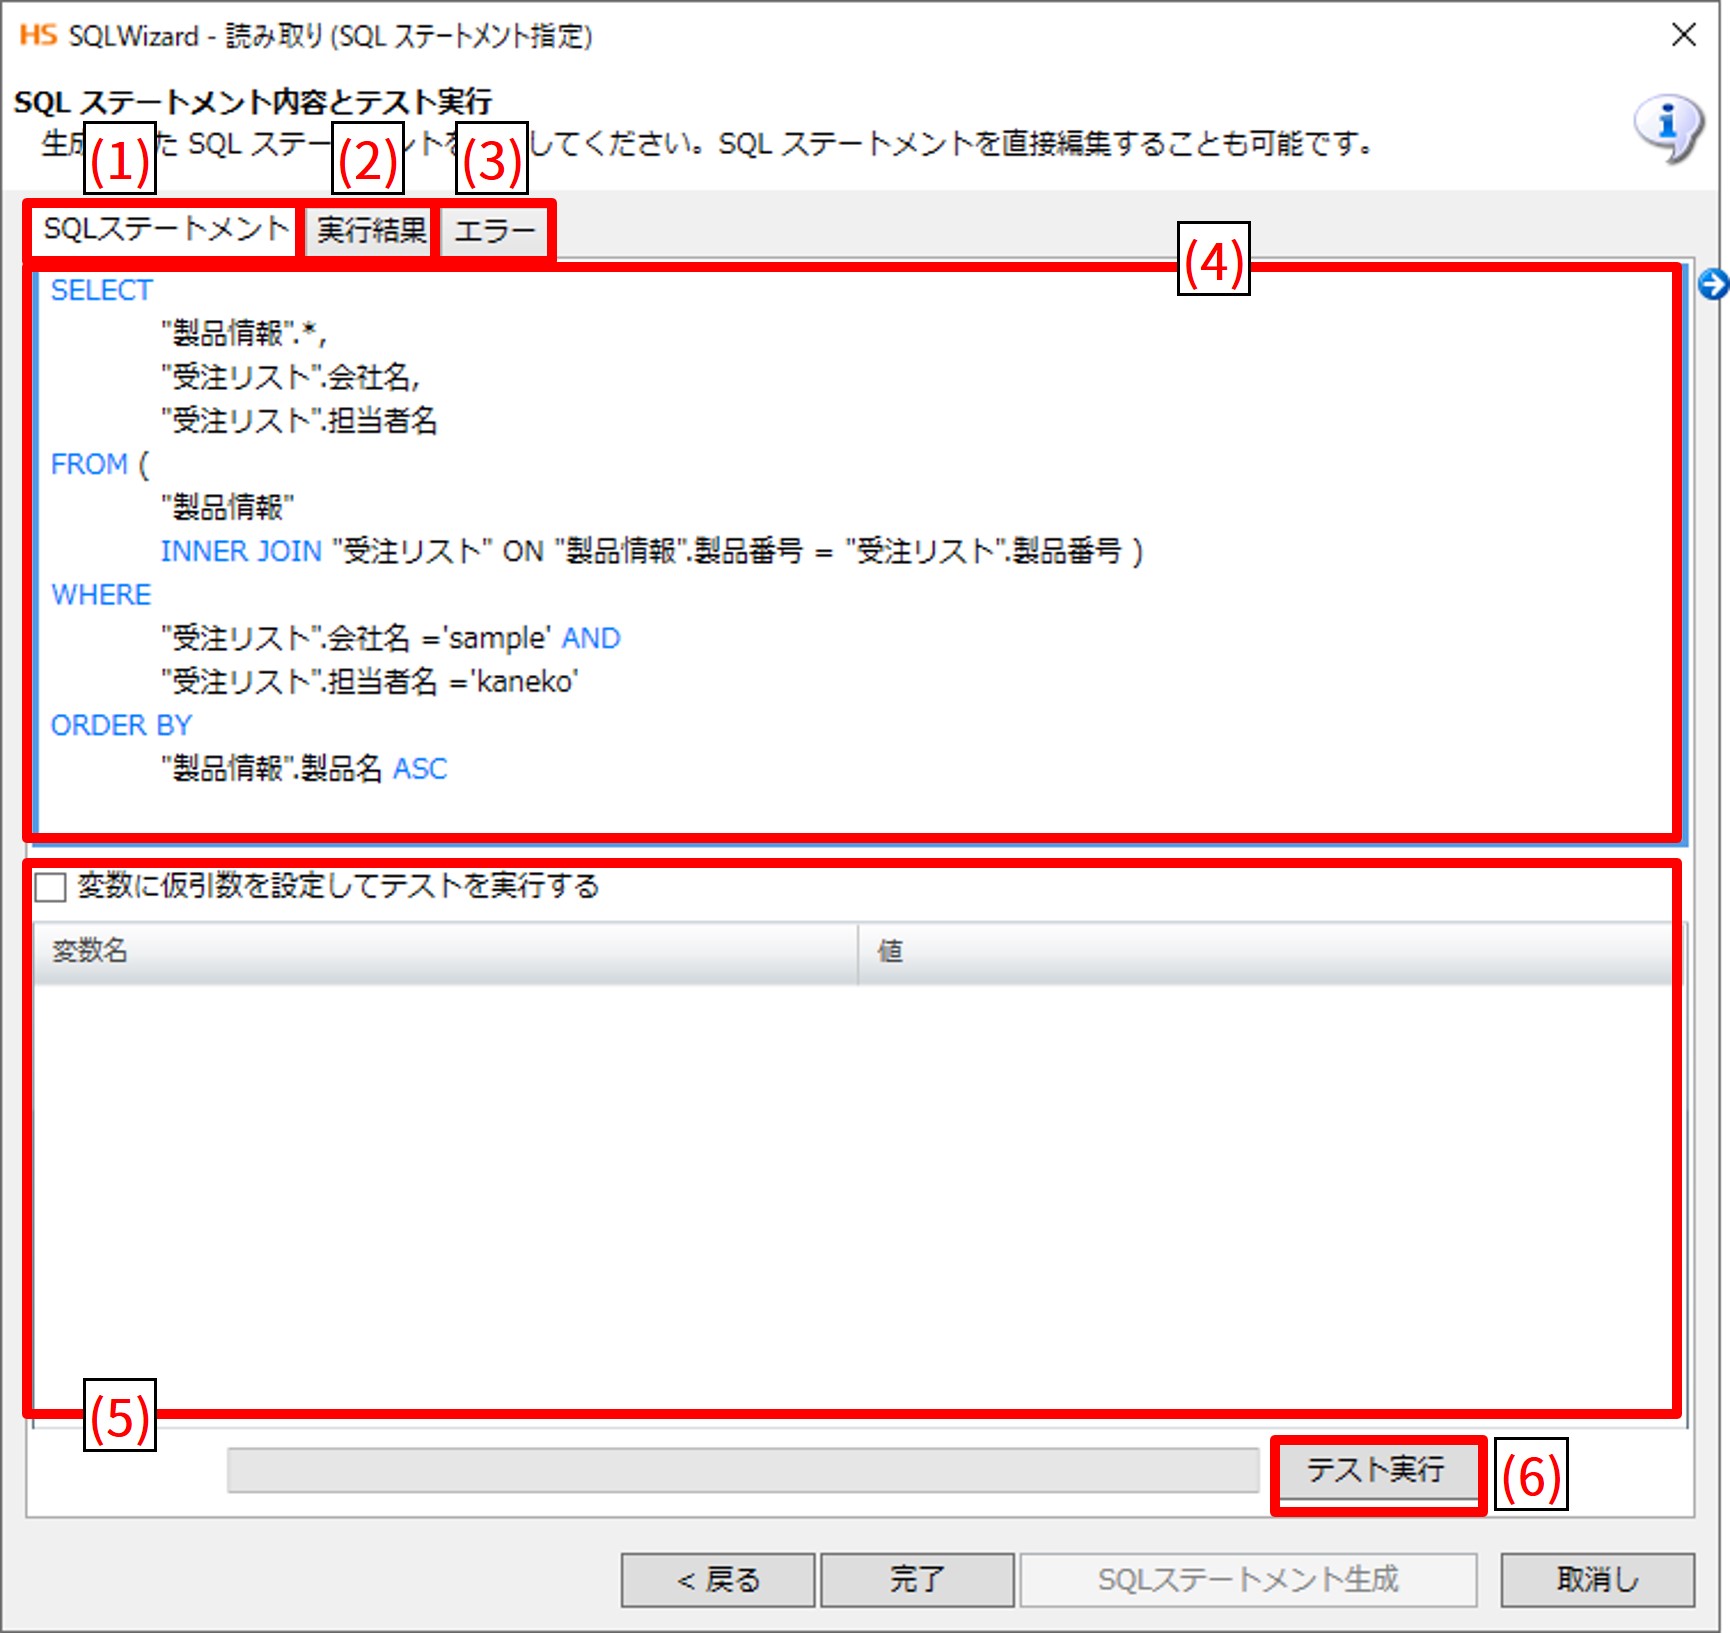Click the 'kaneko' value in WHERE clause
This screenshot has width=1730, height=1633.
point(524,682)
